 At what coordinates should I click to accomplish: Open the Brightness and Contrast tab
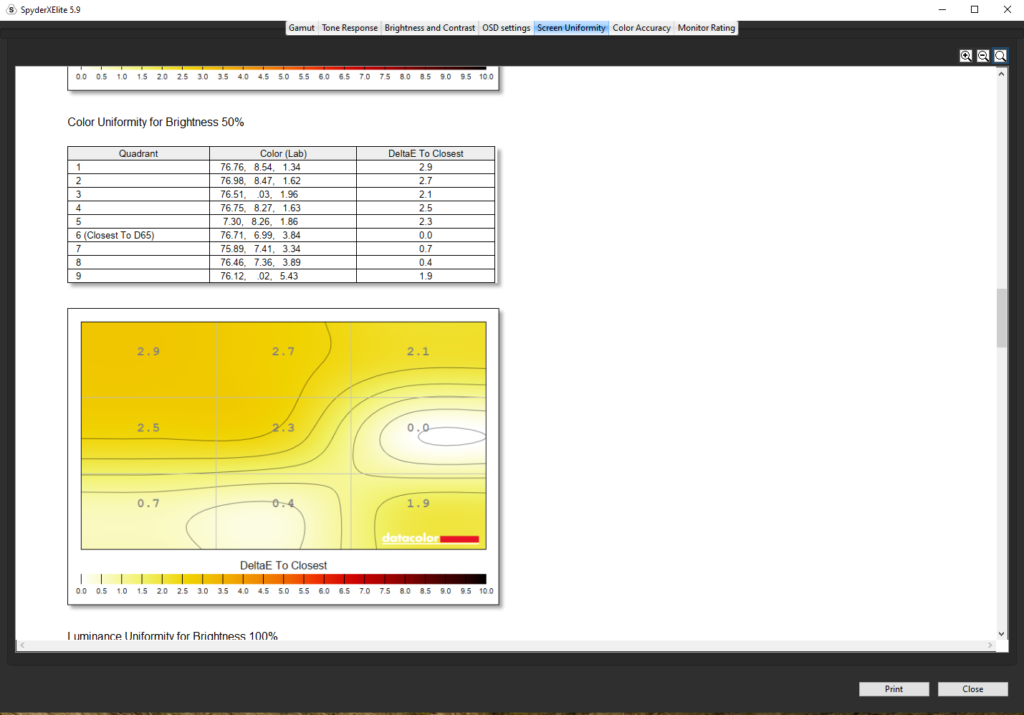430,28
